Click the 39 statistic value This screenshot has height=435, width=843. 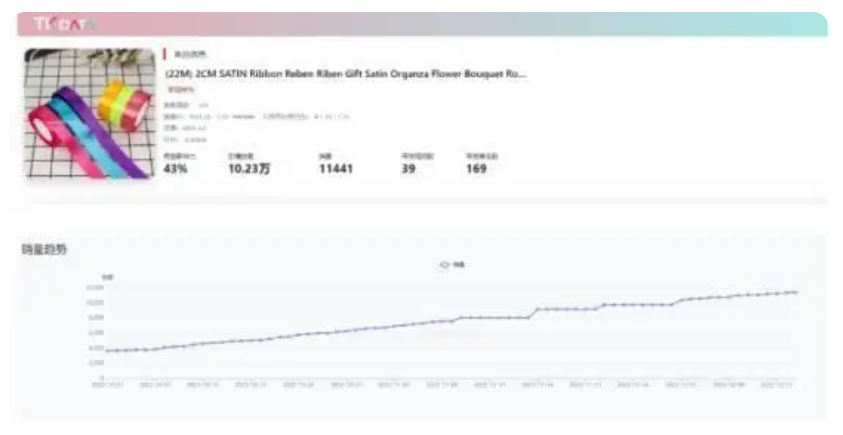[408, 169]
